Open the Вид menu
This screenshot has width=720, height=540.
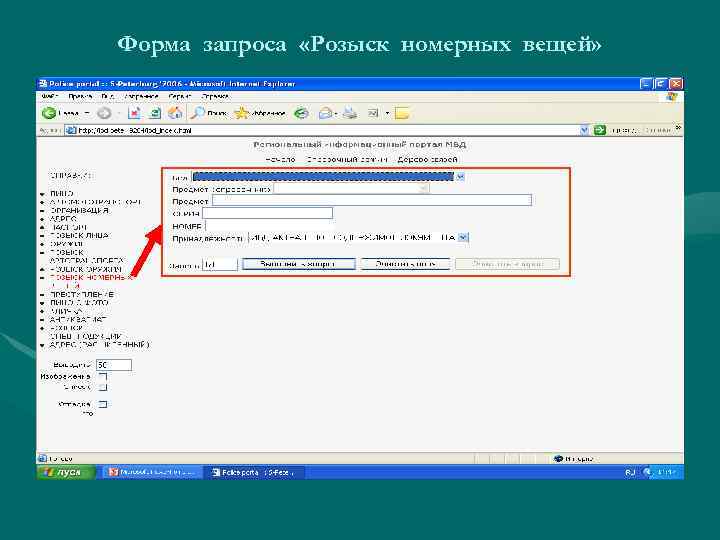[x=107, y=96]
